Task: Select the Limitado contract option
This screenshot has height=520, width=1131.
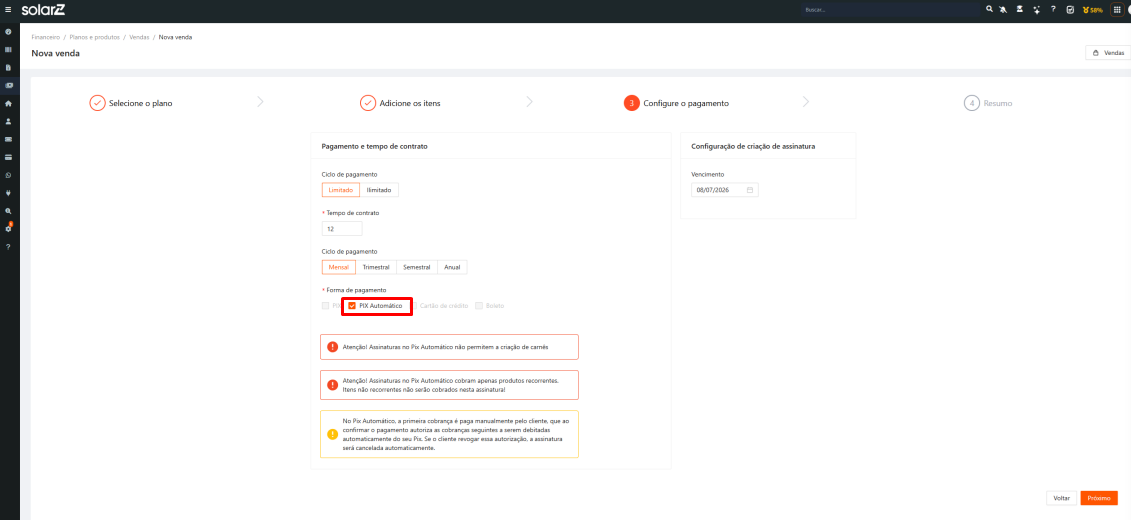Action: pyautogui.click(x=340, y=190)
